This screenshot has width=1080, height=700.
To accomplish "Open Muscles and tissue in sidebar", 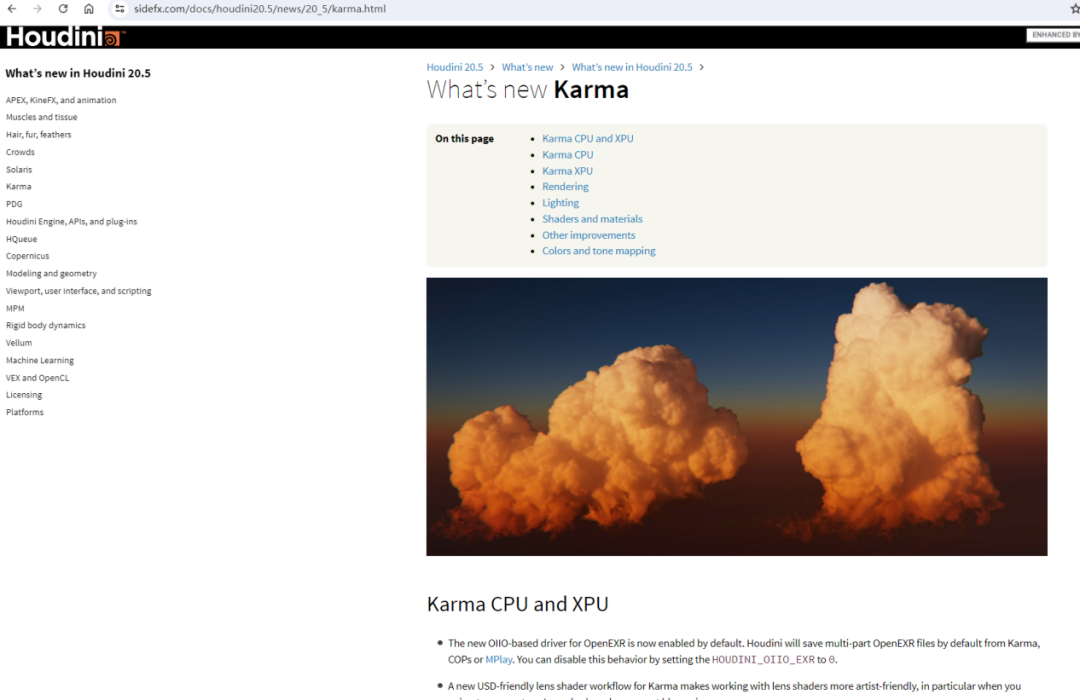I will (41, 117).
